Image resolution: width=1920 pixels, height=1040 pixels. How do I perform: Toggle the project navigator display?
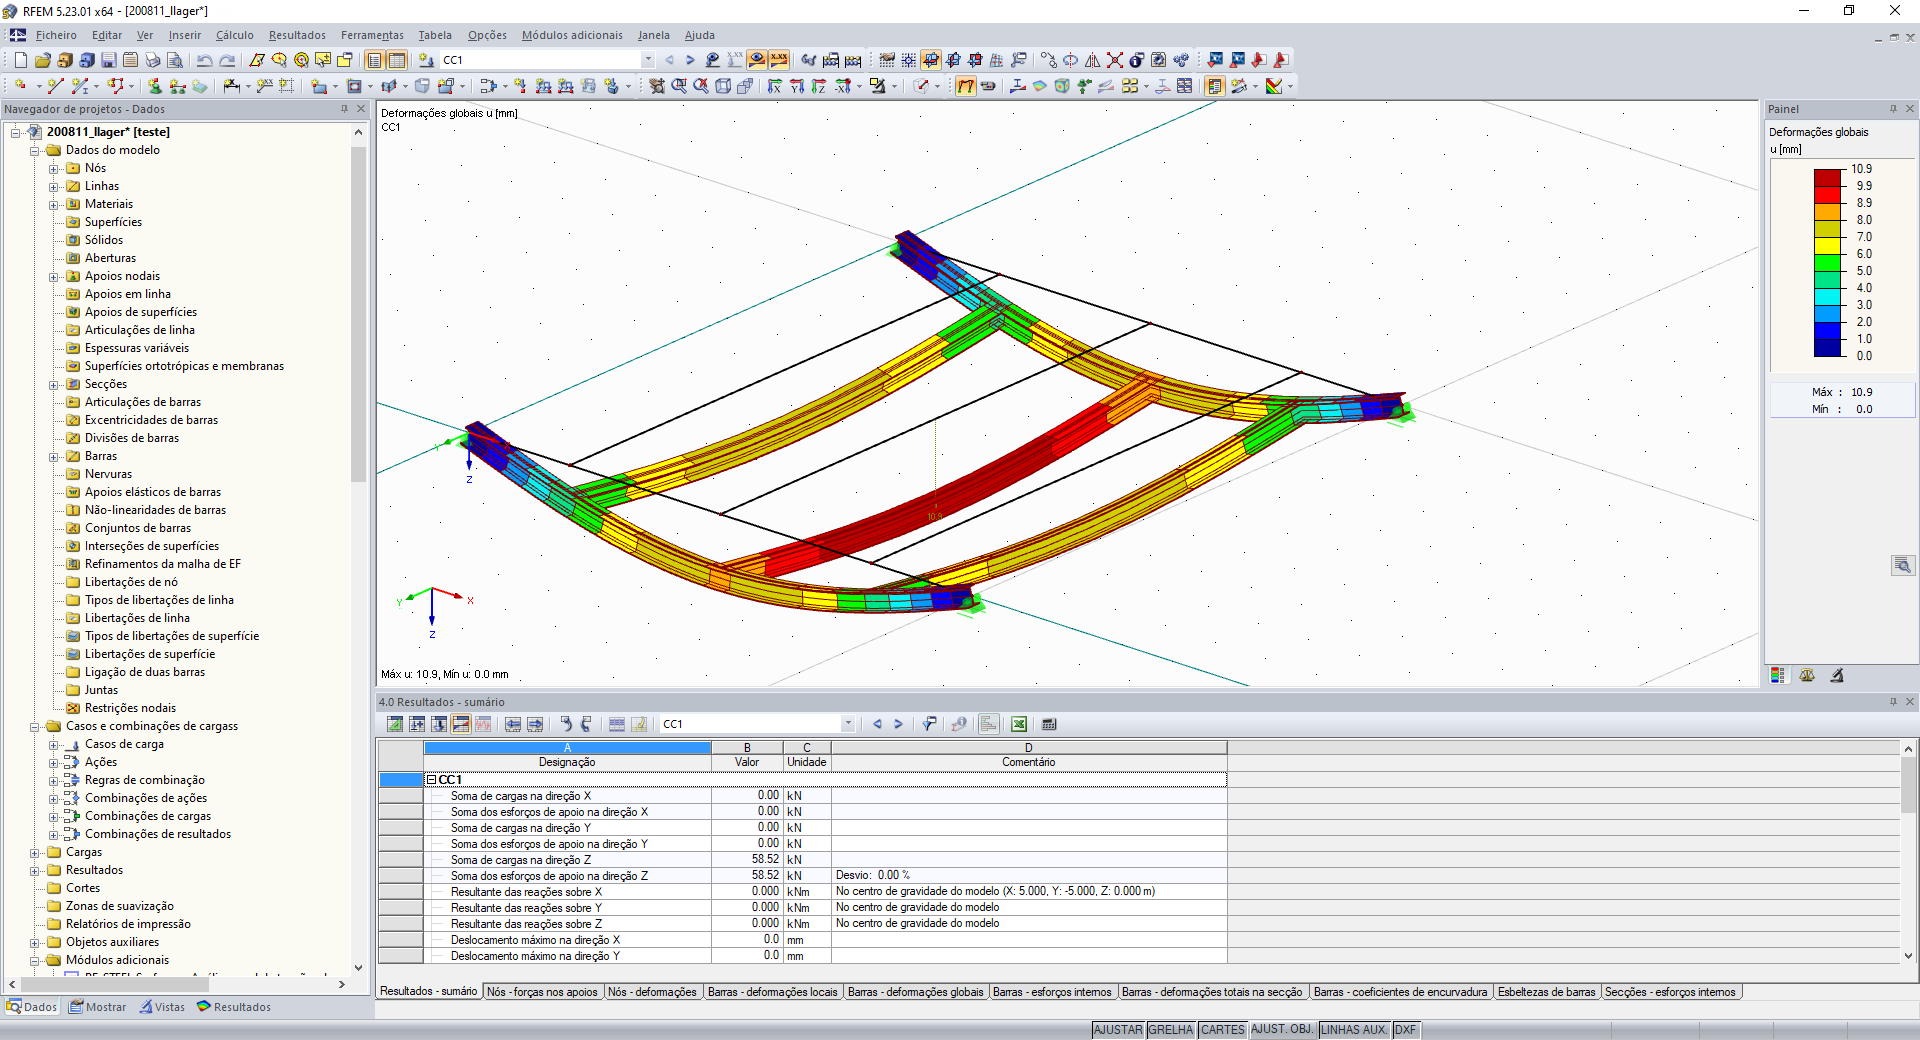coord(375,60)
